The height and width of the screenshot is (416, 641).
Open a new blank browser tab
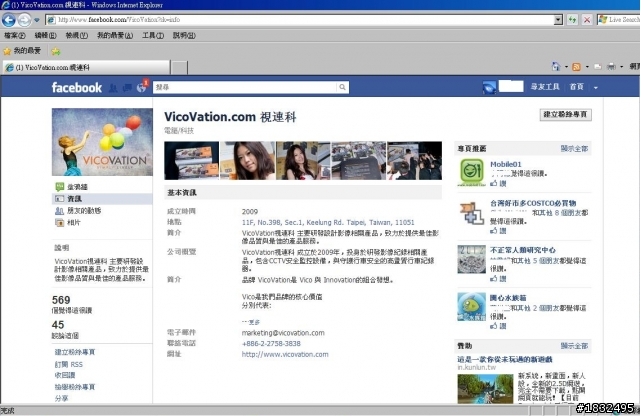point(179,67)
